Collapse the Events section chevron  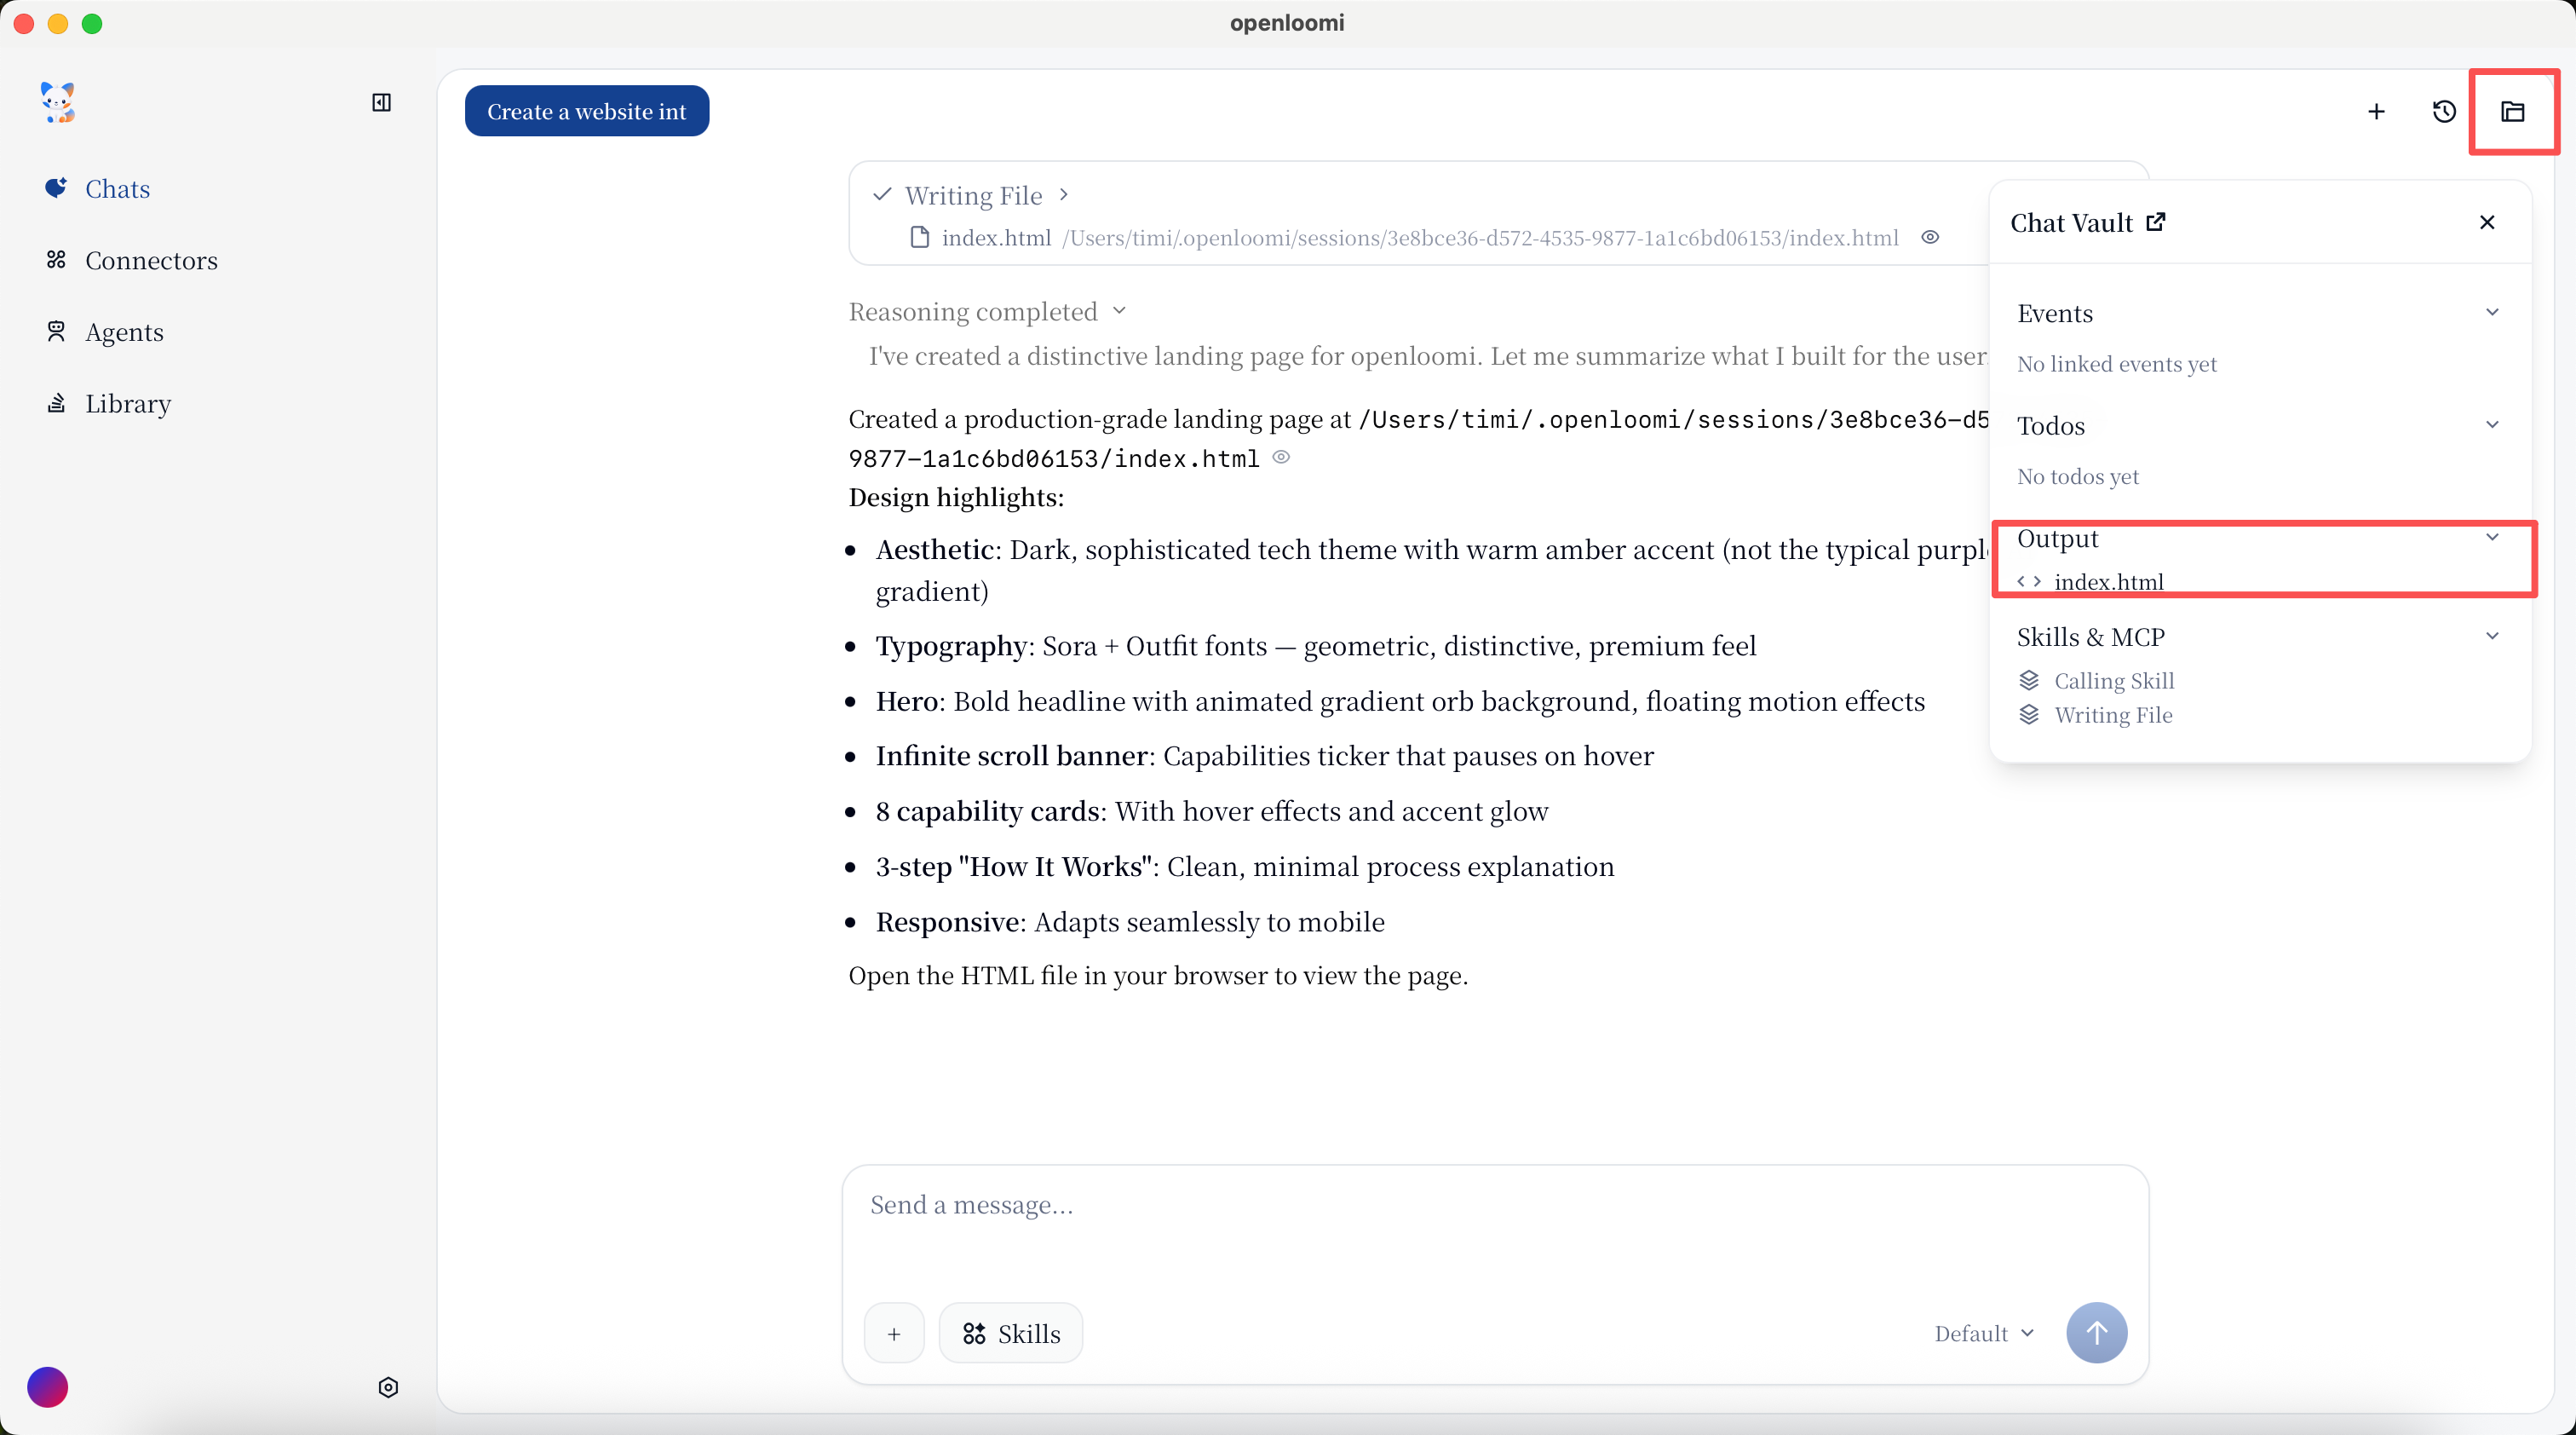pos(2492,312)
